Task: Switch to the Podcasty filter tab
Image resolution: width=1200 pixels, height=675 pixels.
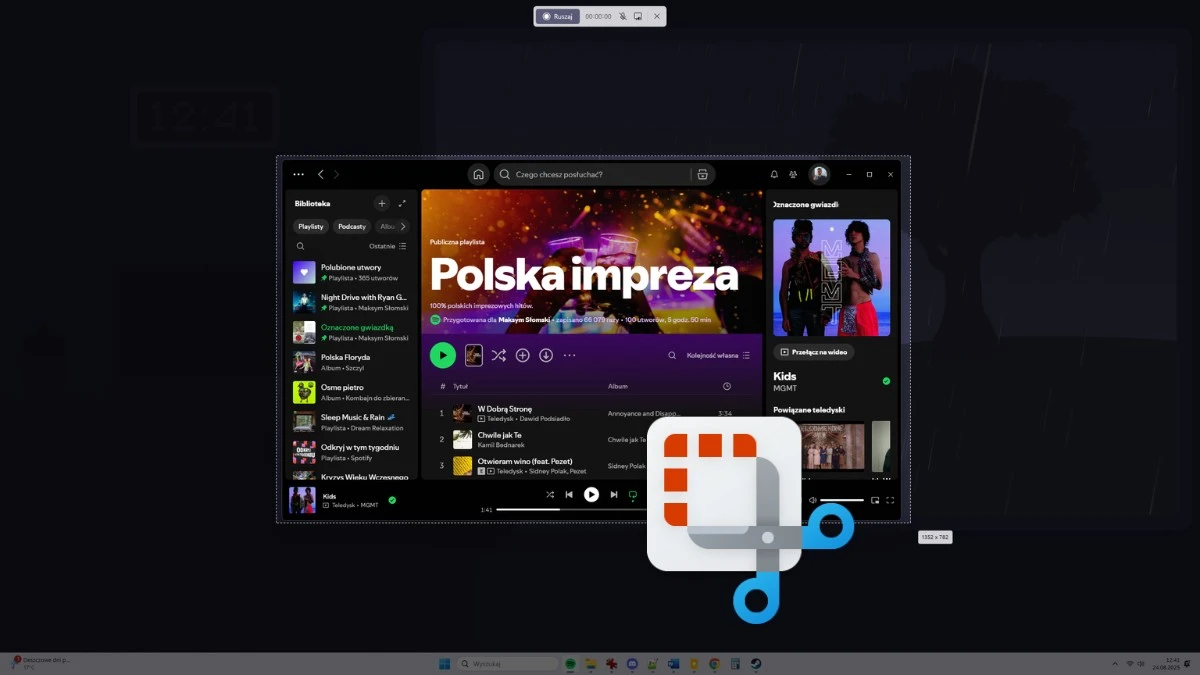Action: click(351, 226)
